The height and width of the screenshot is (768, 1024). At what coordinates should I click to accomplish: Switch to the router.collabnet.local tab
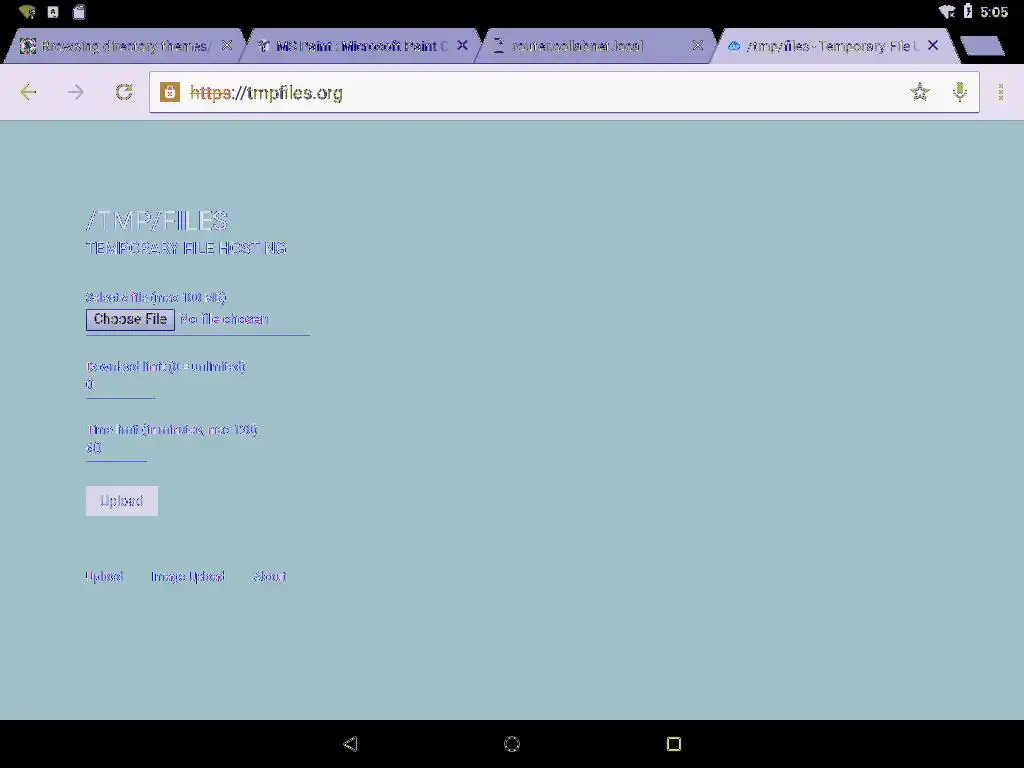point(596,46)
